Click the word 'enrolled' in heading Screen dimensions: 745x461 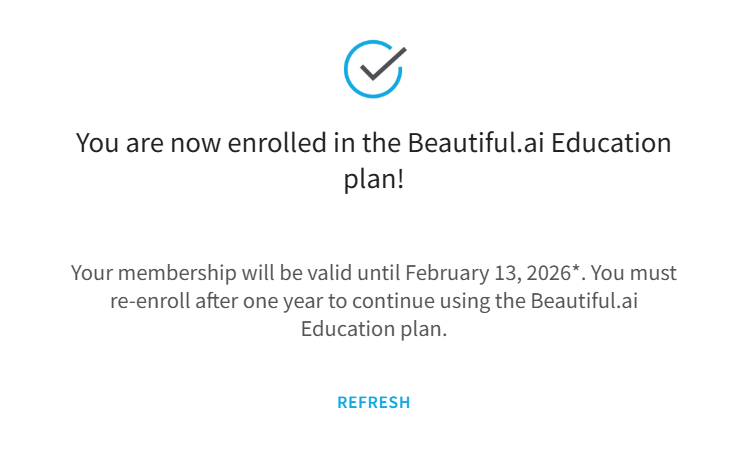coord(277,143)
